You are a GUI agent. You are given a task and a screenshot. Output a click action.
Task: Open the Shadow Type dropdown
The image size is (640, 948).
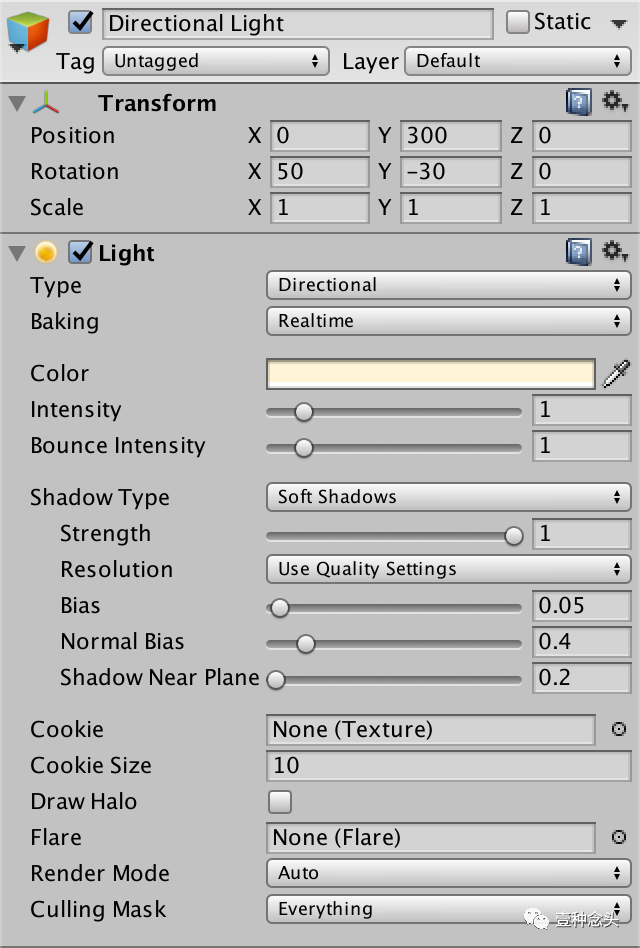(x=448, y=497)
